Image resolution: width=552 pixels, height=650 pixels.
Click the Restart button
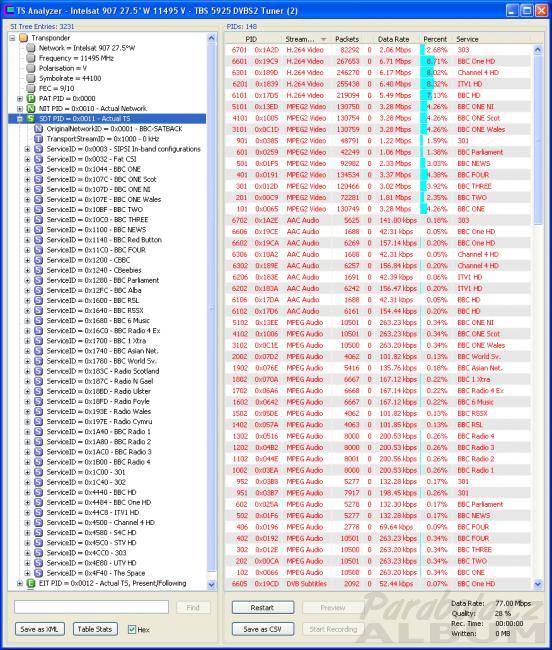point(263,607)
